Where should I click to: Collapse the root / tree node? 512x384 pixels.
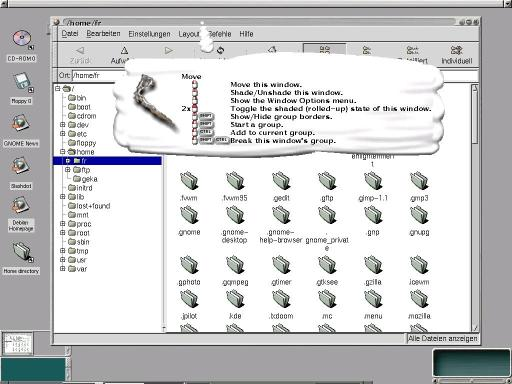(58, 88)
